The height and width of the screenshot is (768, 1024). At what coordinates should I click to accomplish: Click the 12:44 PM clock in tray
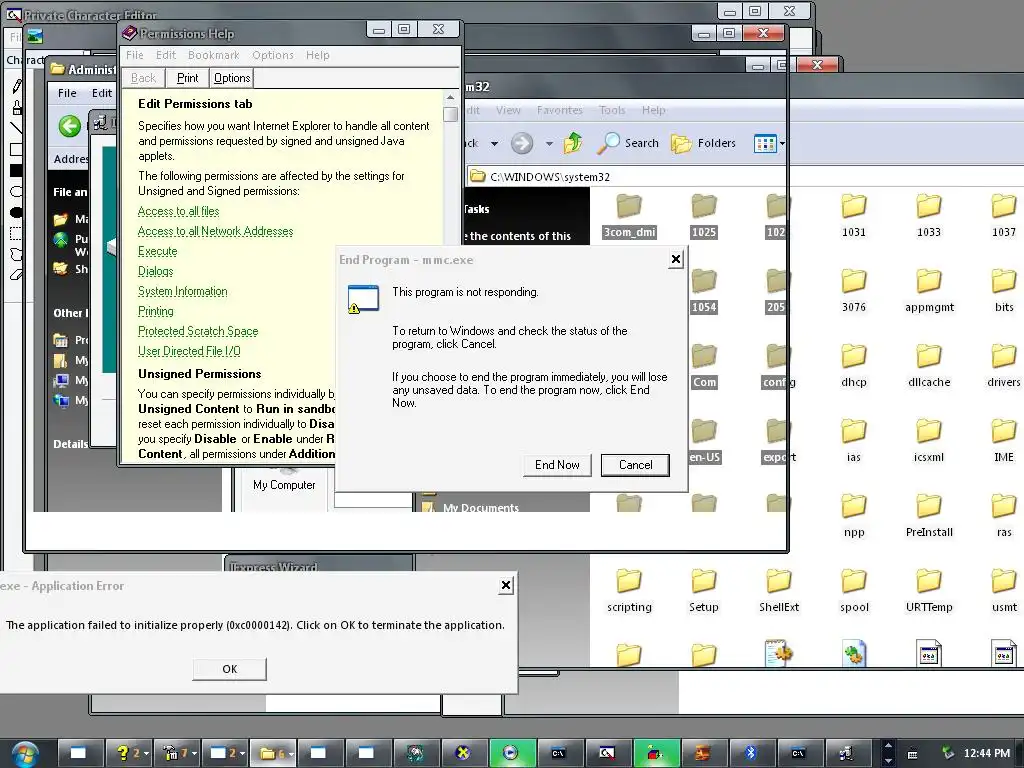click(986, 754)
